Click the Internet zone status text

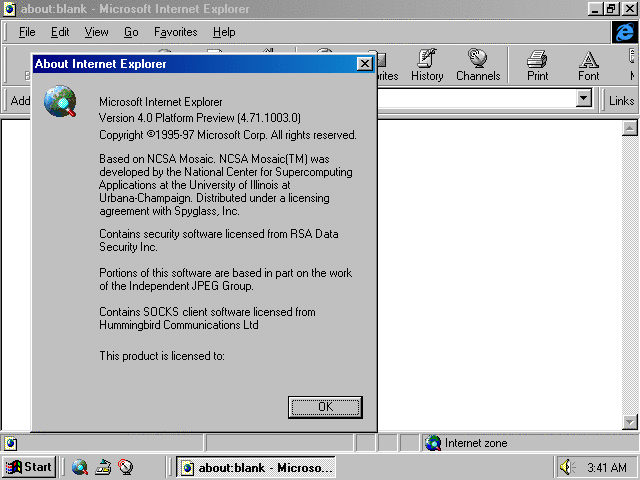pyautogui.click(x=476, y=443)
